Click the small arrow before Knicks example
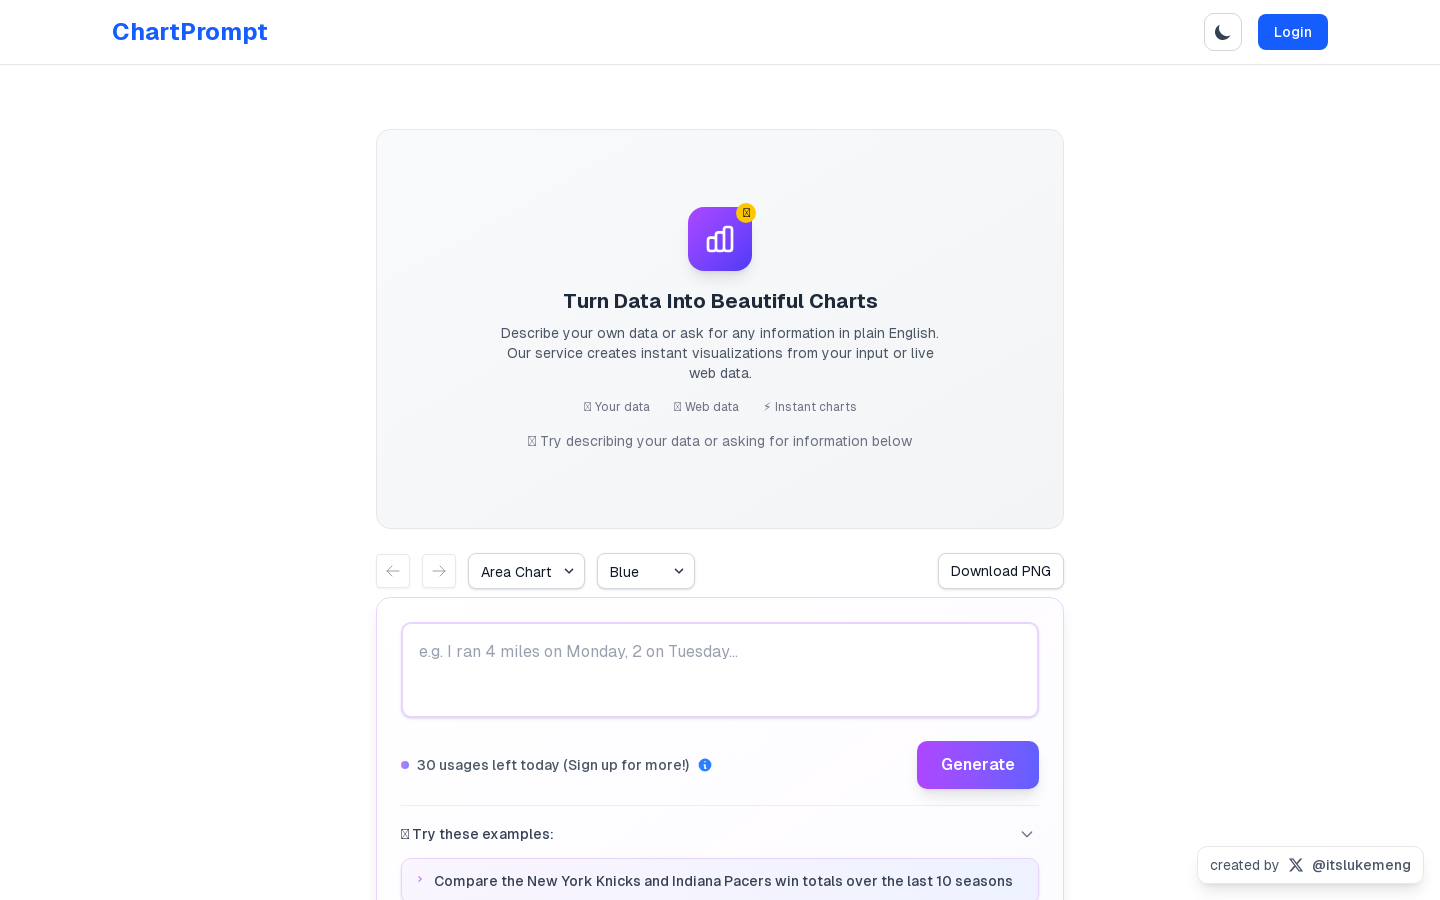1440x900 pixels. [420, 880]
